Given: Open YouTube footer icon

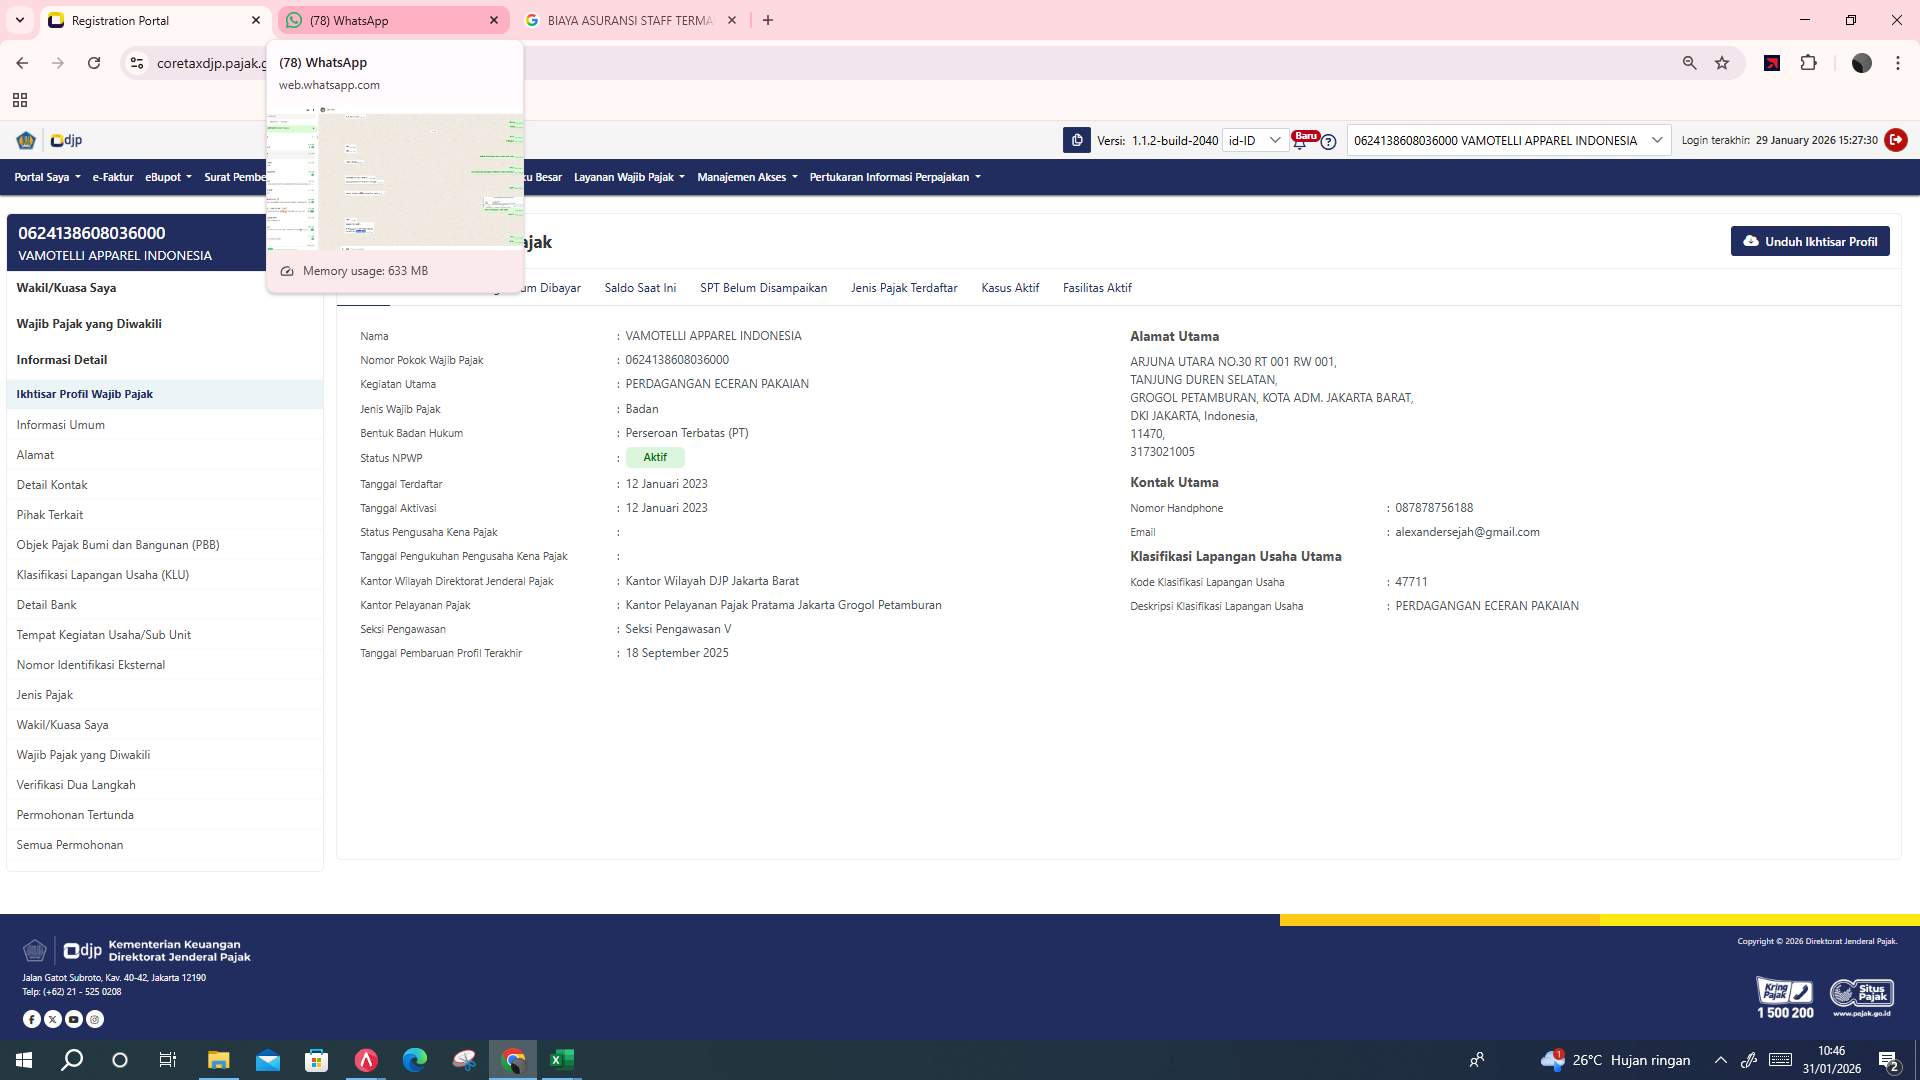Looking at the screenshot, I should 73,1019.
